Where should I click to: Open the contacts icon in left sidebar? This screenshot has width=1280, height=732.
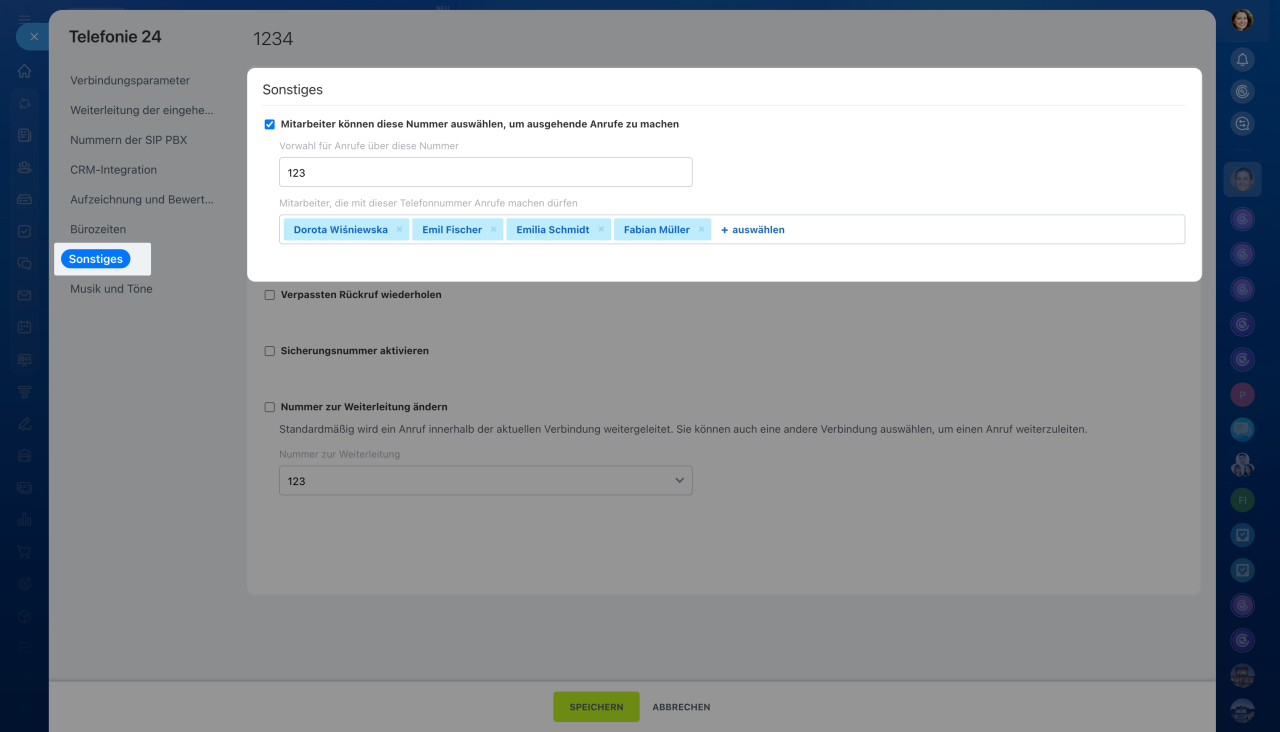[24, 167]
